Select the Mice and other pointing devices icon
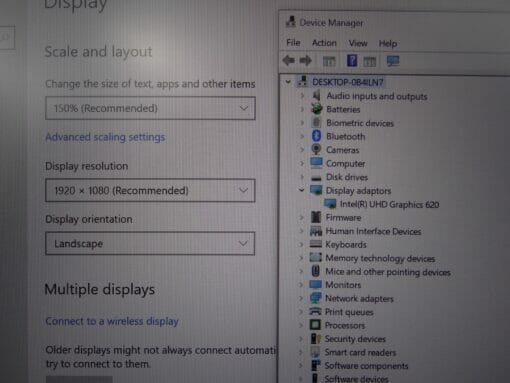 (315, 271)
